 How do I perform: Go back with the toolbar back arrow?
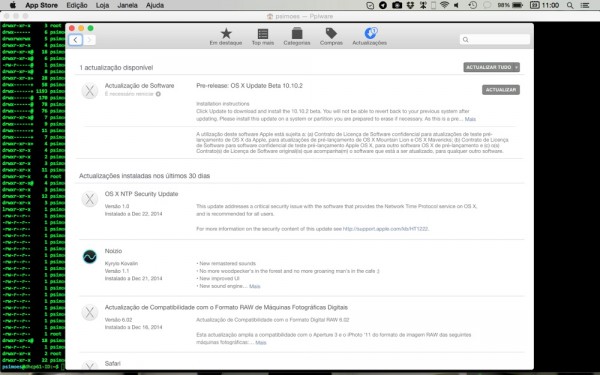[x=75, y=40]
